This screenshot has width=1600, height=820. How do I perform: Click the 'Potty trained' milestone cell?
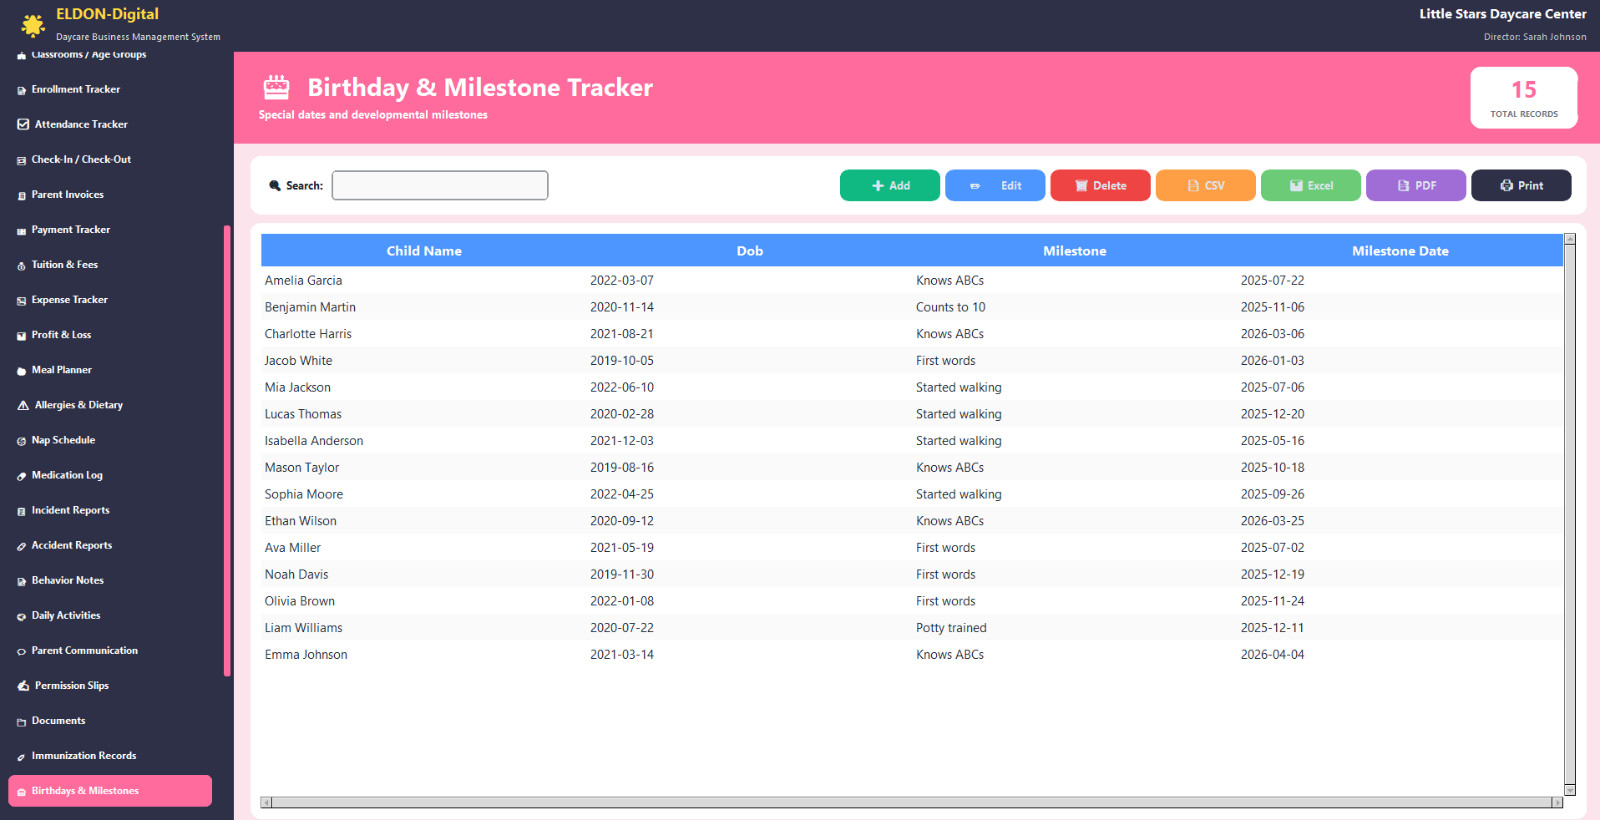(951, 628)
